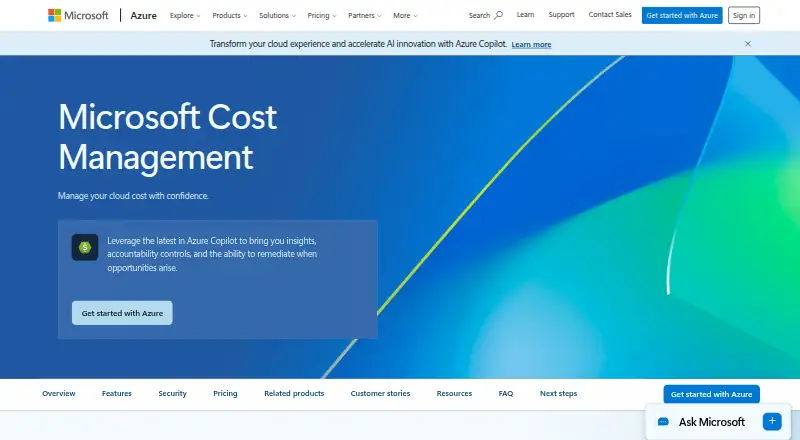Open the Related products tab

[294, 394]
